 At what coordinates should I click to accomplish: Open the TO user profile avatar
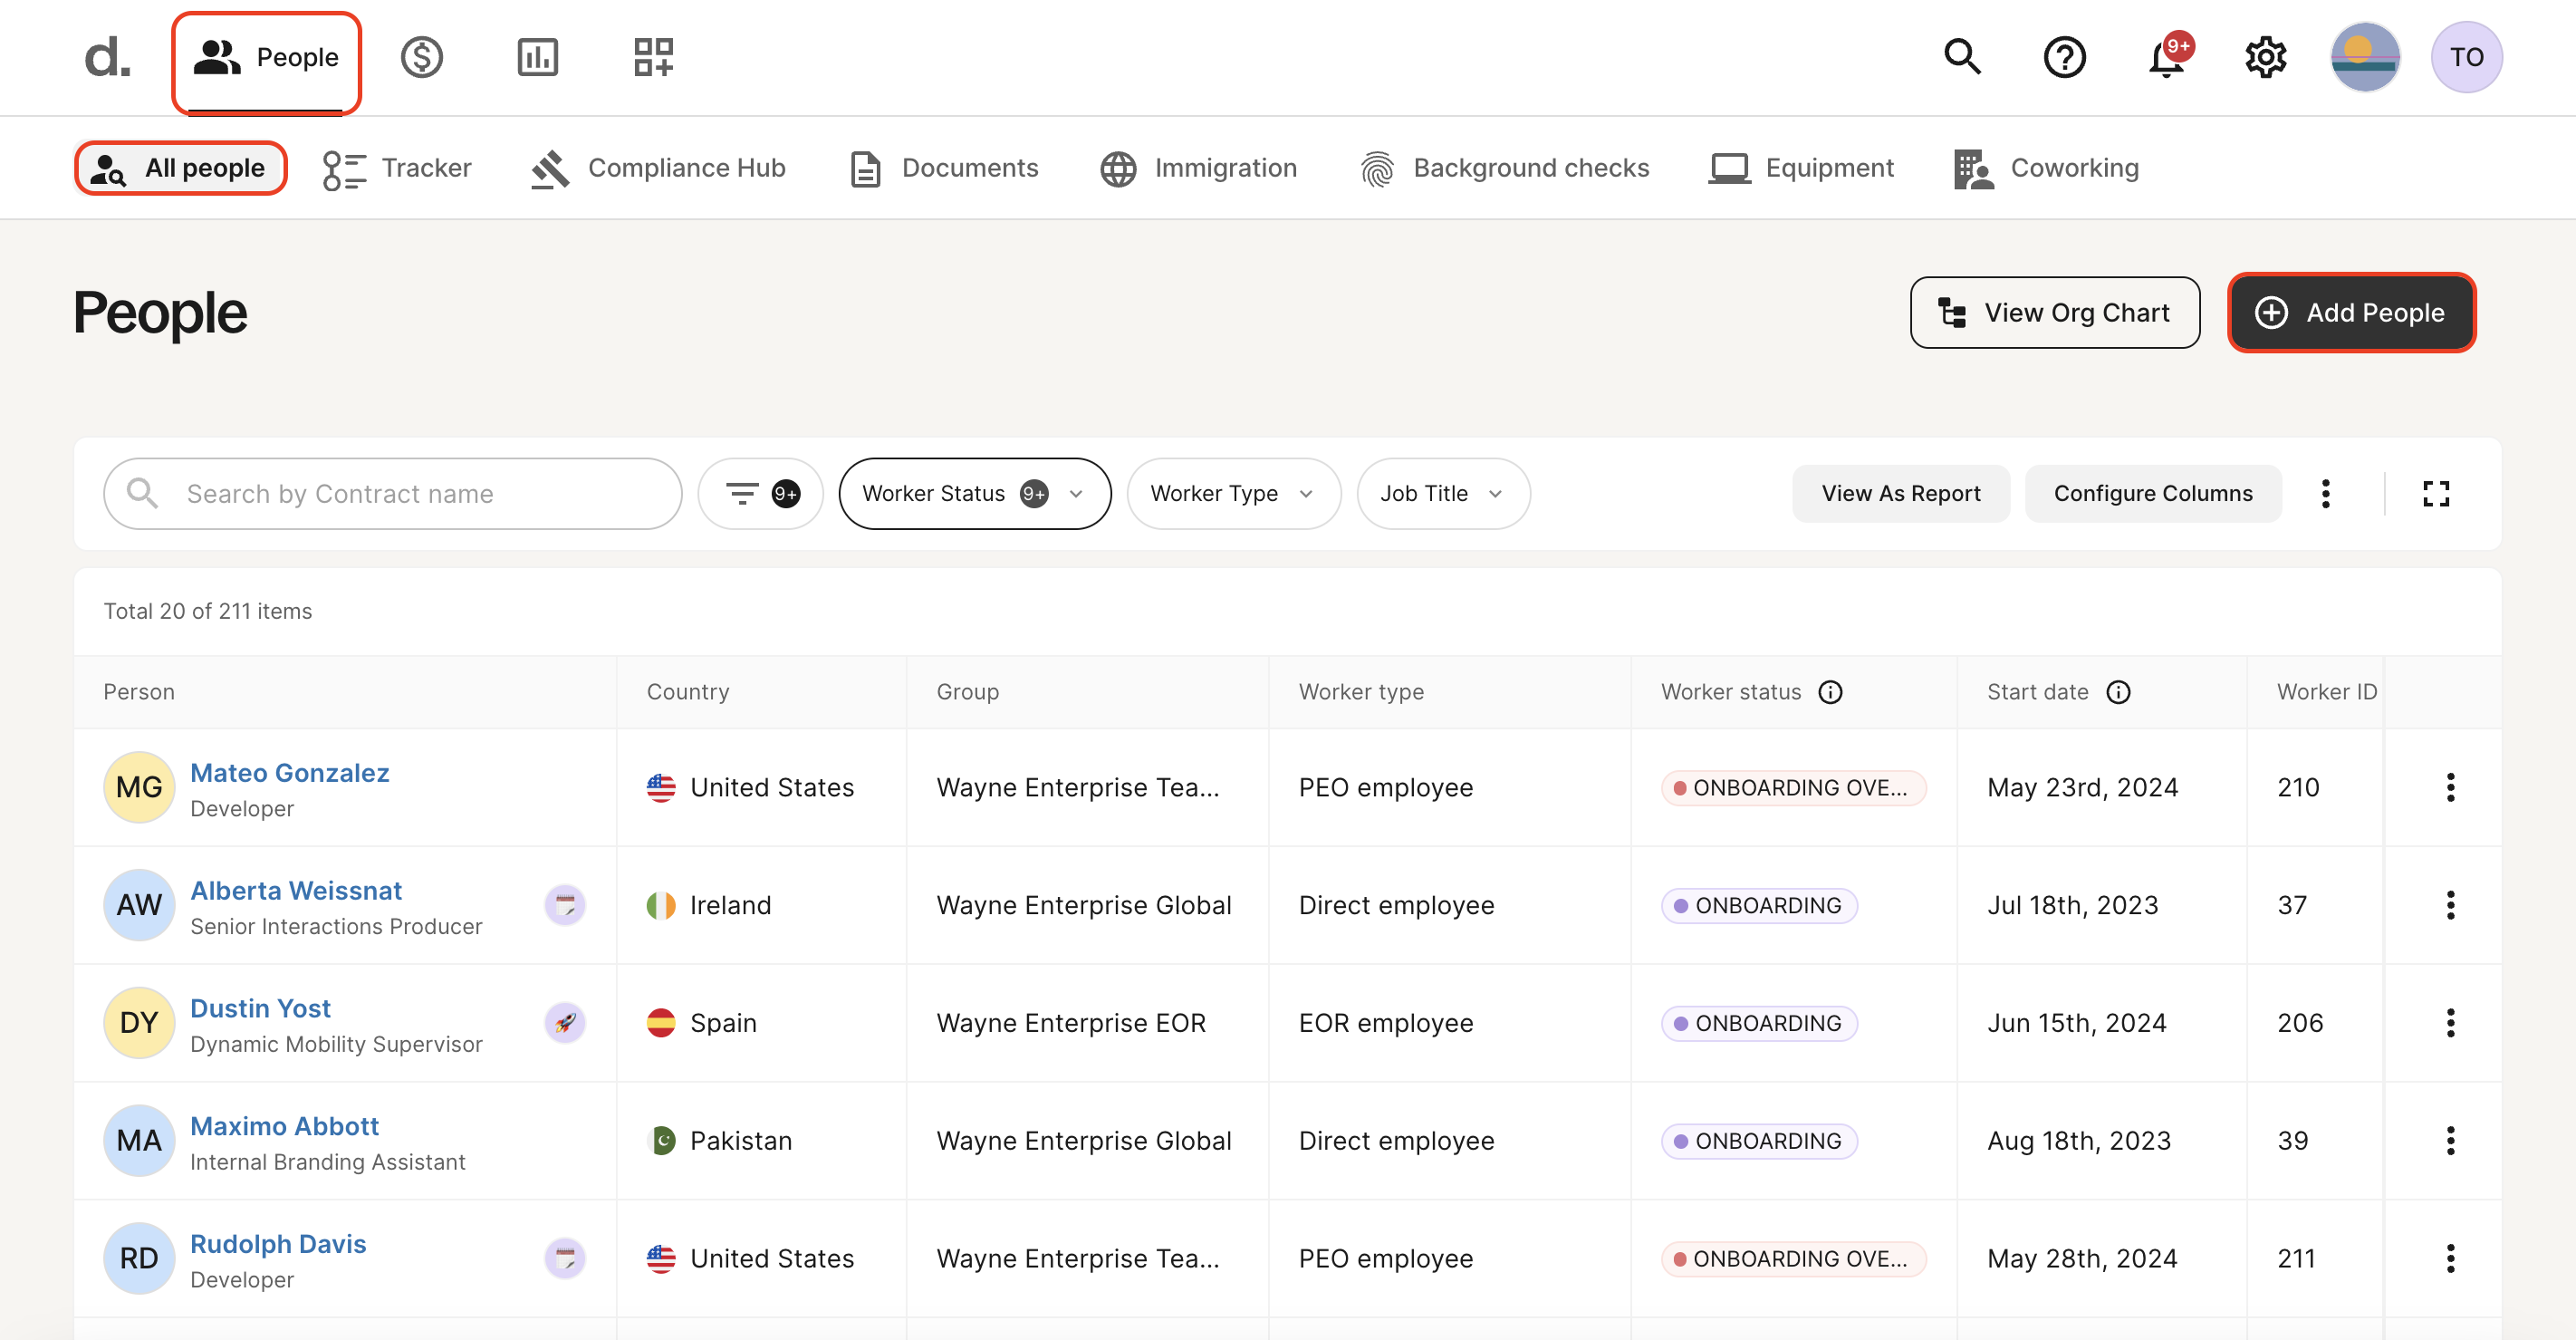point(2467,57)
